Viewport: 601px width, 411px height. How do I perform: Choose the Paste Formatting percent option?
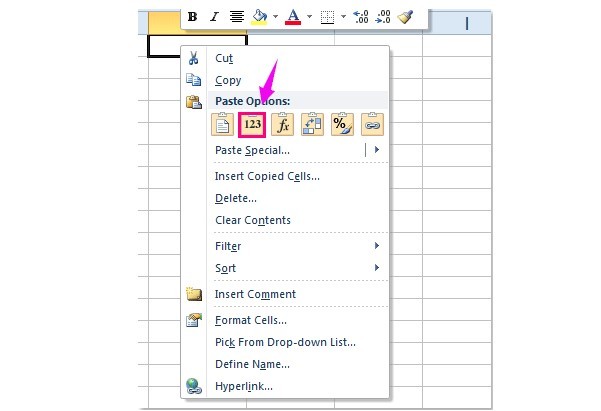point(342,124)
